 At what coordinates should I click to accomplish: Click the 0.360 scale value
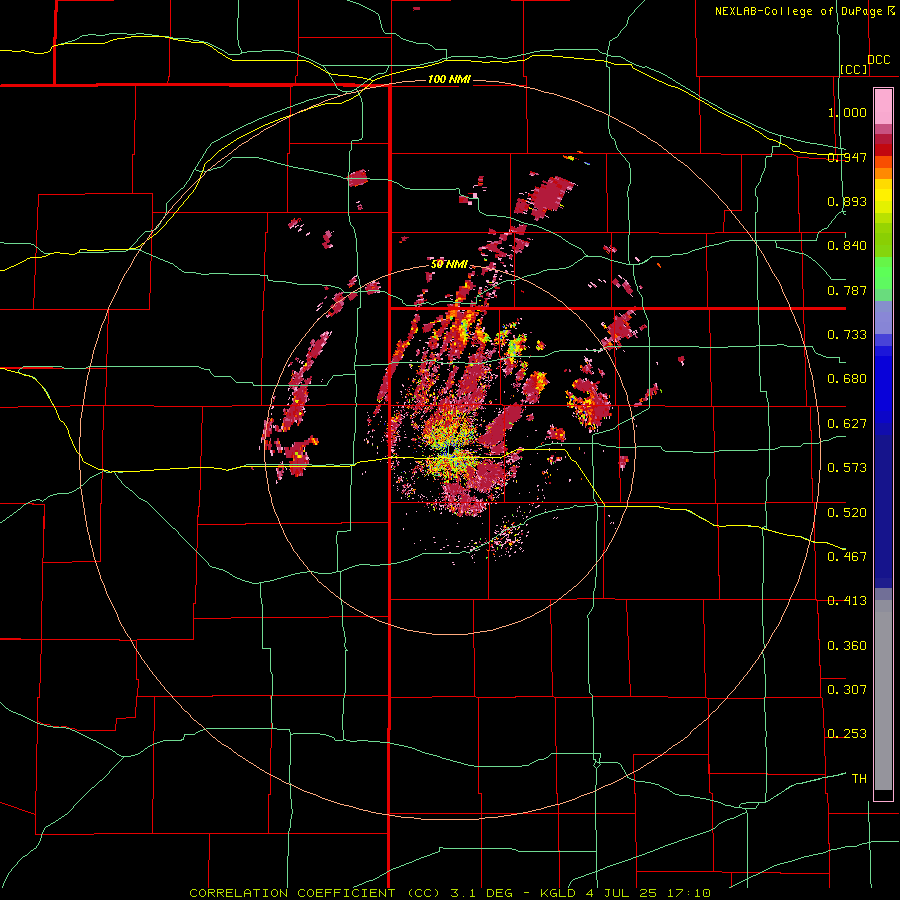[x=847, y=646]
